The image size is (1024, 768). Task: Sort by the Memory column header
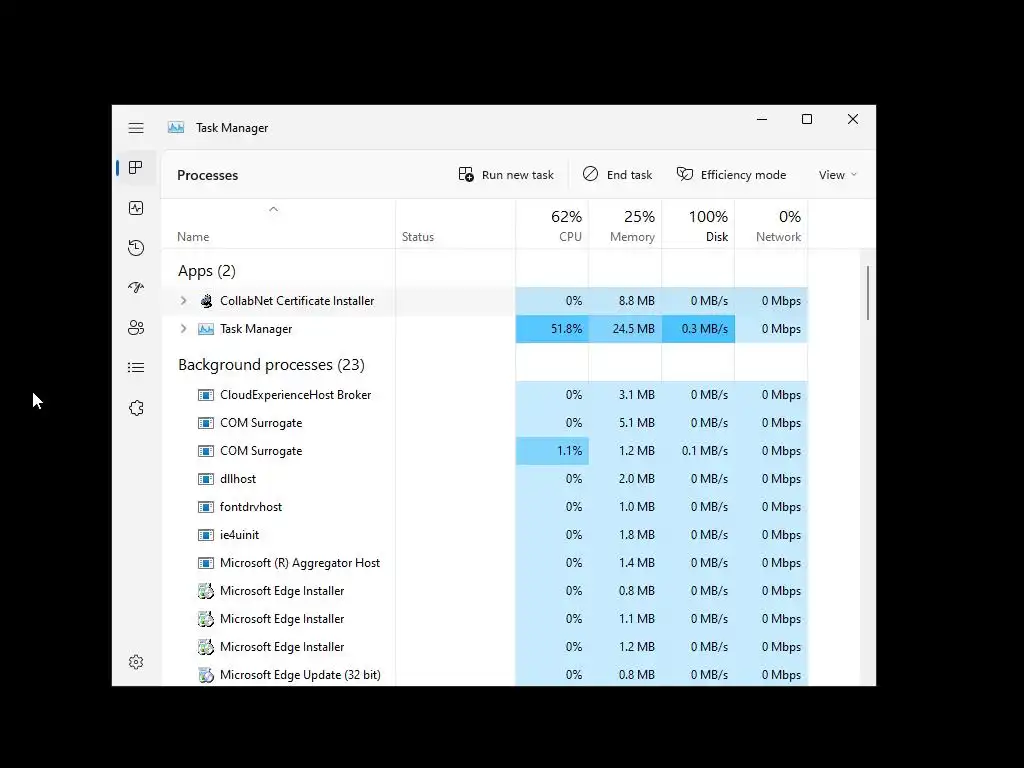626,226
